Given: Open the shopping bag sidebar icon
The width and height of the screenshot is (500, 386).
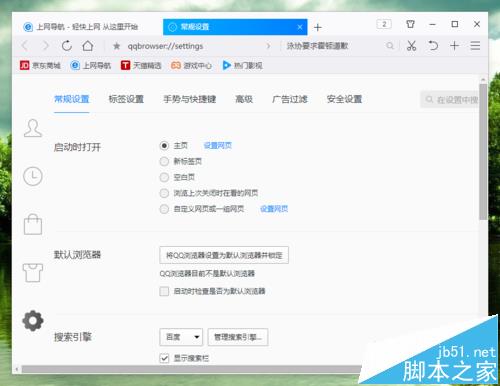Looking at the screenshot, I should click(33, 224).
